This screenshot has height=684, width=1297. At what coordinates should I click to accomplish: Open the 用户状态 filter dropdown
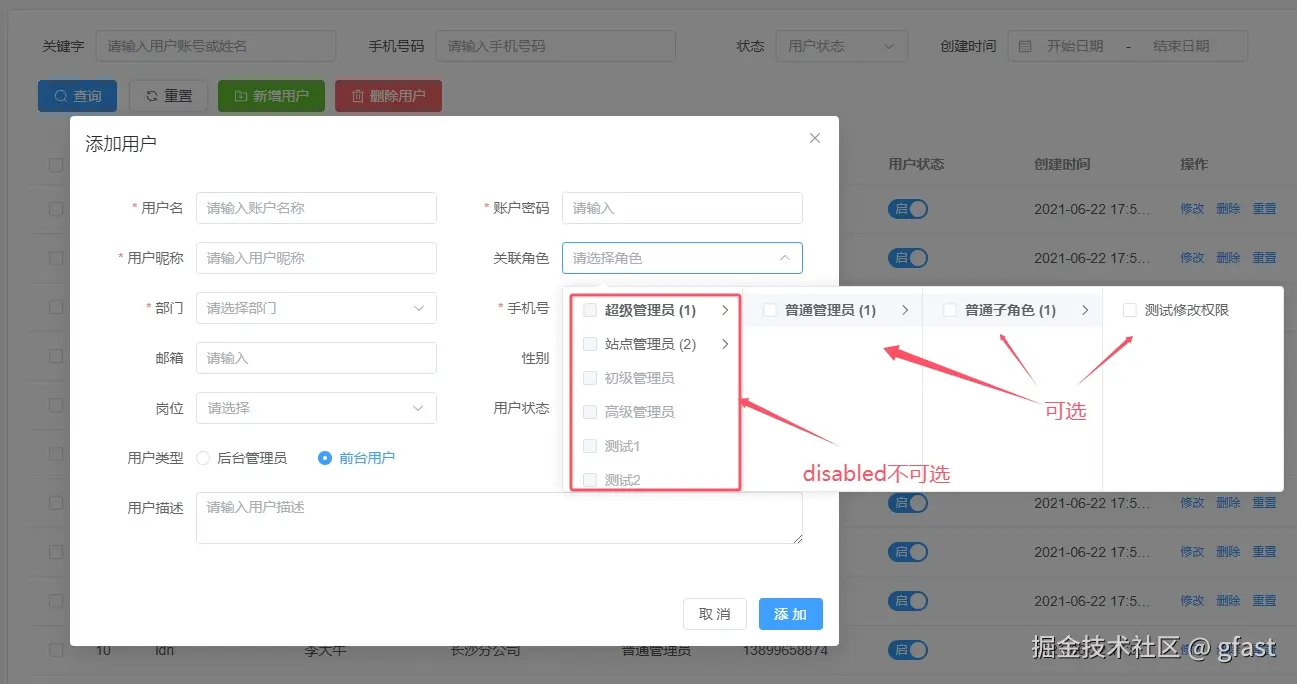(x=842, y=46)
